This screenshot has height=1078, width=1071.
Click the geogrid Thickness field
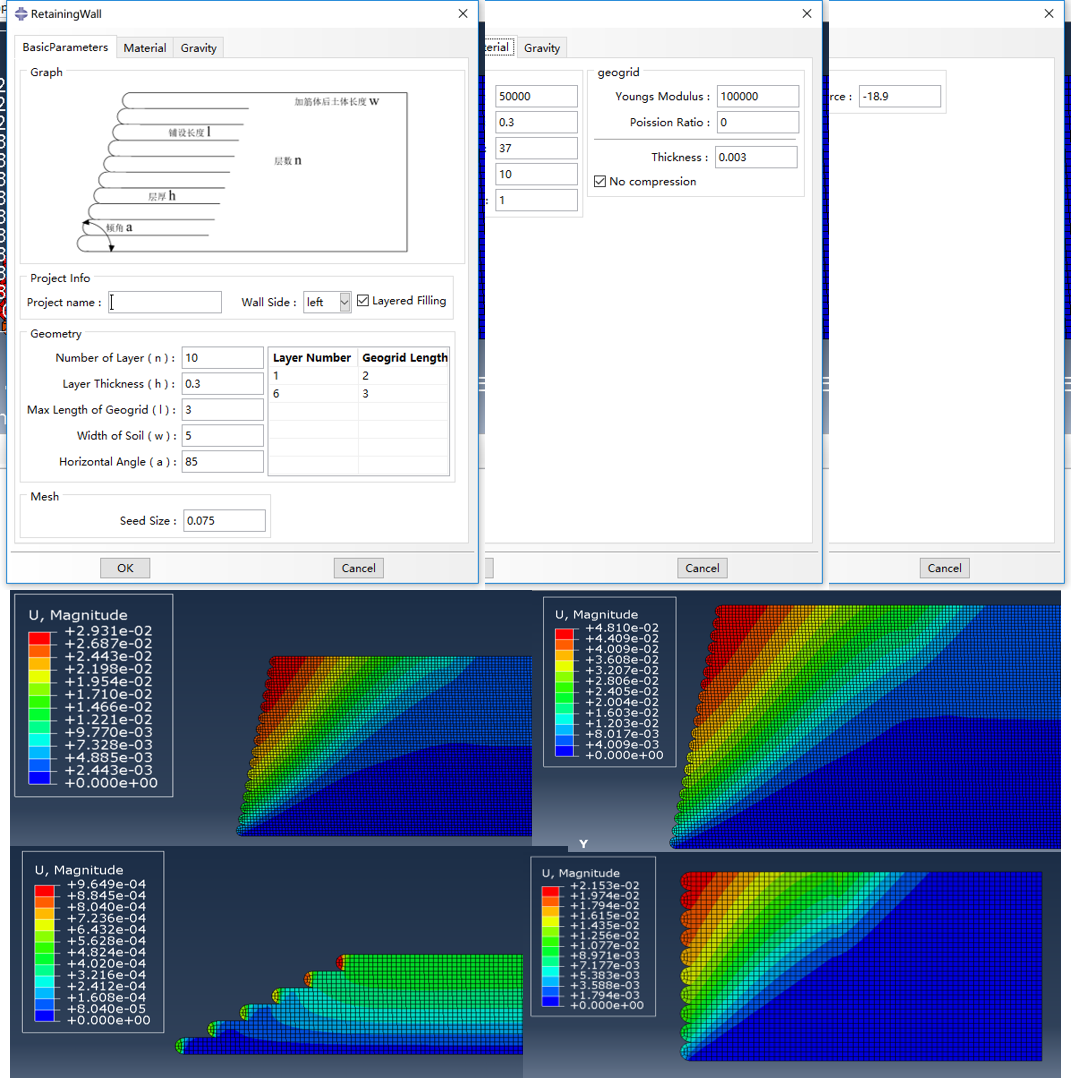[x=756, y=157]
